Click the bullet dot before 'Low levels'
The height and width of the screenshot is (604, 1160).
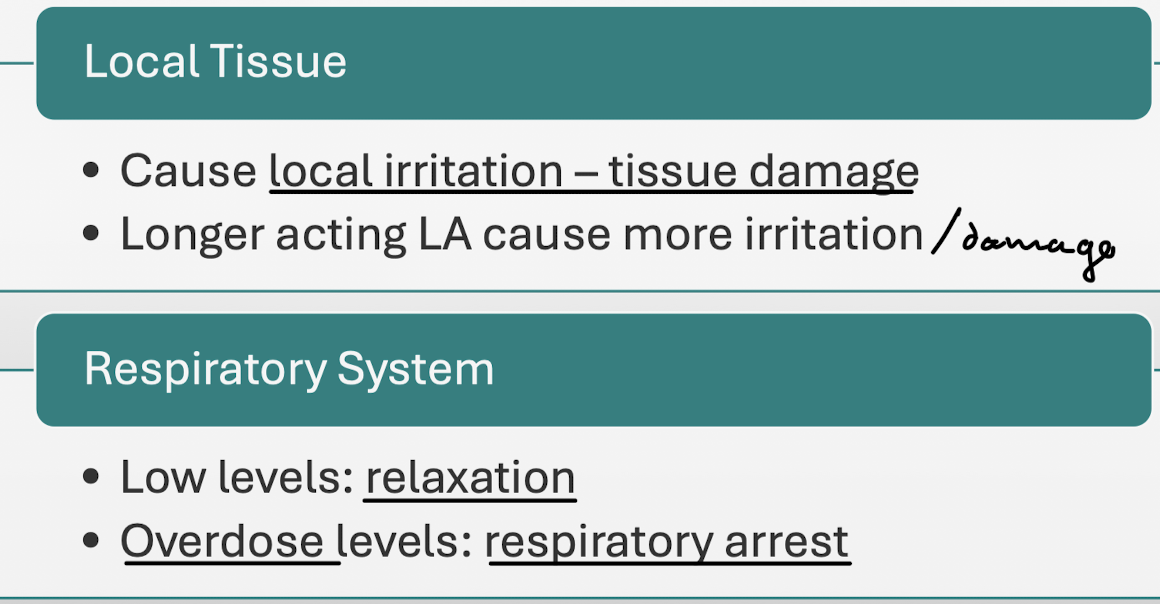tap(92, 478)
